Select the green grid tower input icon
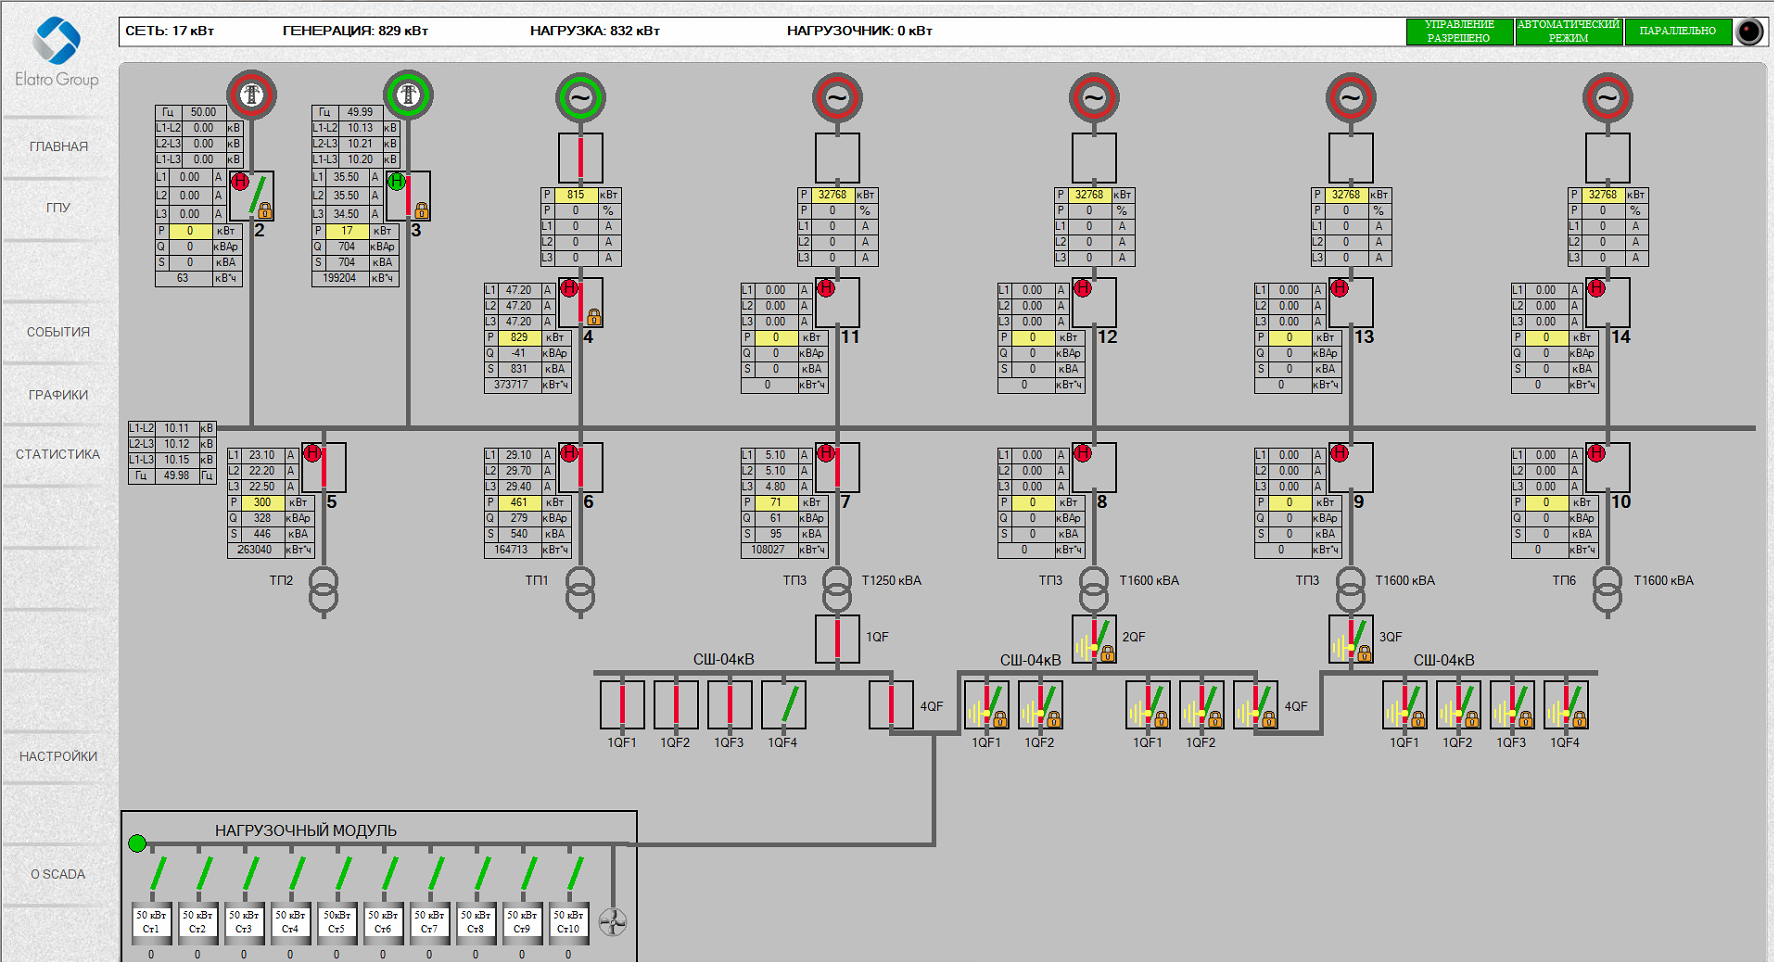This screenshot has width=1774, height=962. pos(408,95)
